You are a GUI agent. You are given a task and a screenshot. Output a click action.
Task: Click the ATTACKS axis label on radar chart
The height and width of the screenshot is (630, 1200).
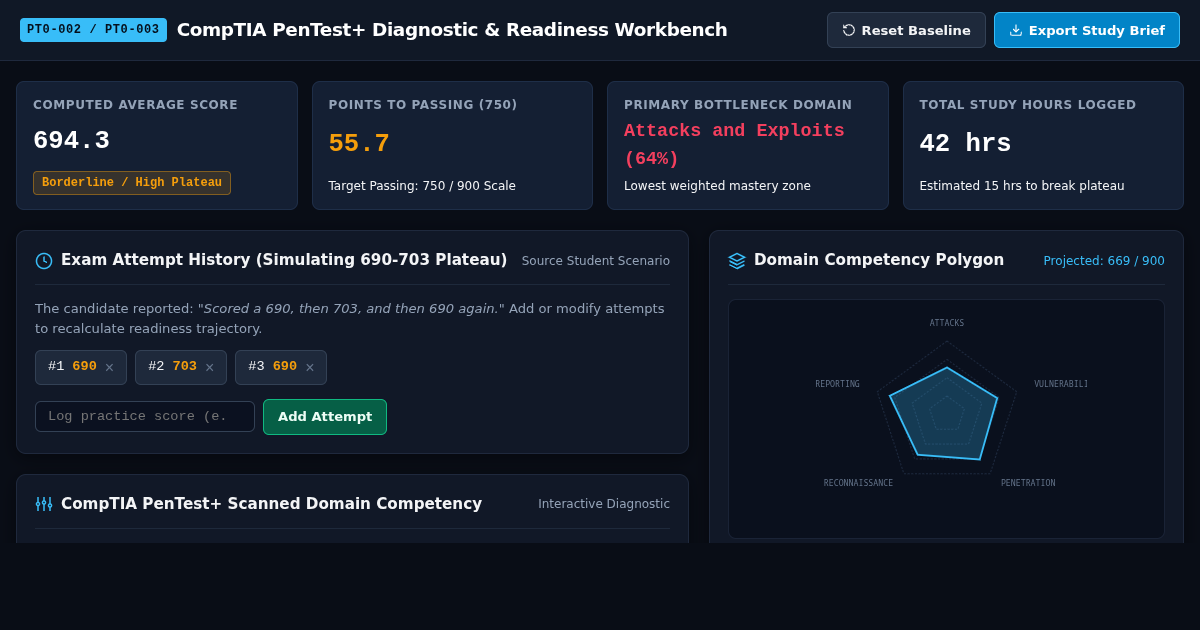click(947, 323)
